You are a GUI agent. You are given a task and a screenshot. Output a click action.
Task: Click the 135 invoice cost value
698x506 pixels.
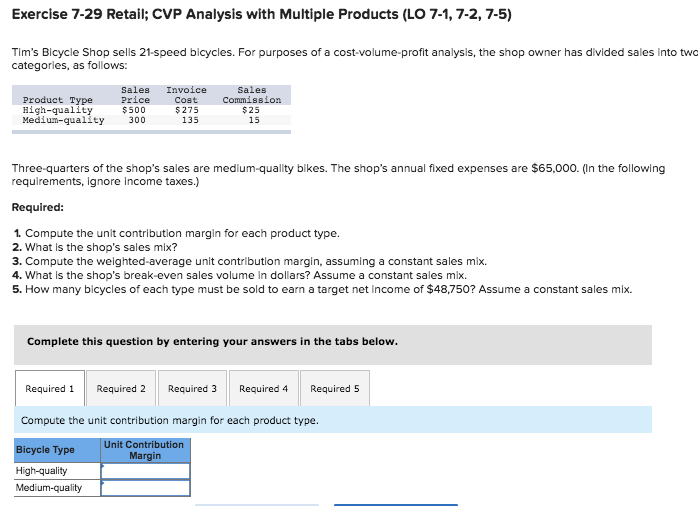click(190, 120)
